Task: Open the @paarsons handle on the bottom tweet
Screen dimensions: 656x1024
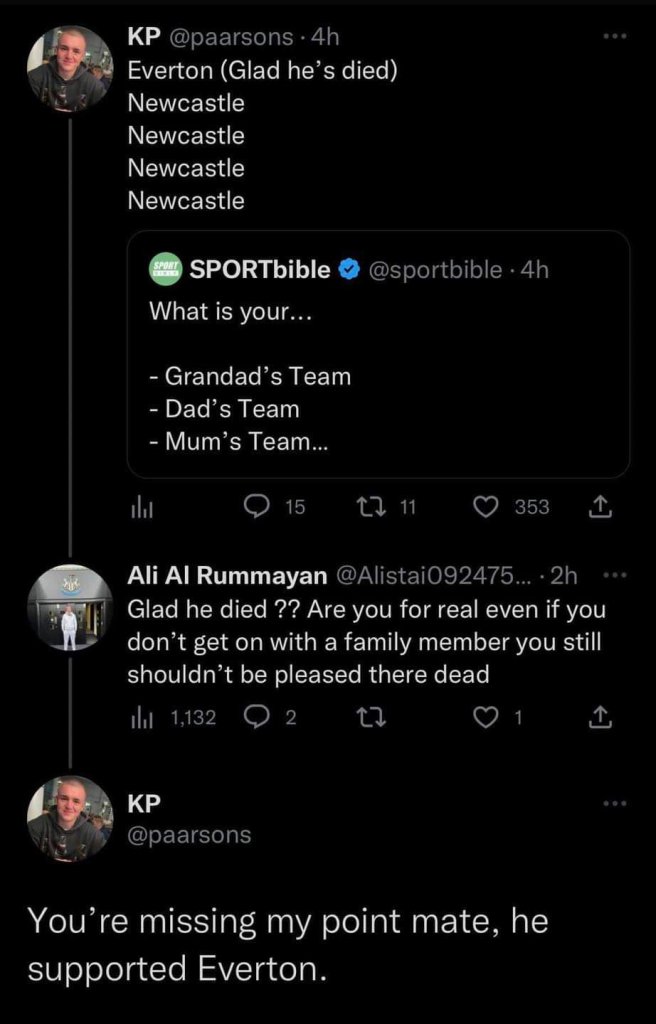Action: 189,834
